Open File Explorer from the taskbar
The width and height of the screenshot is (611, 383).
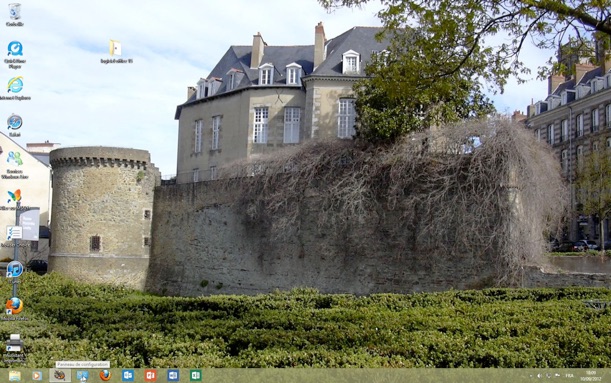(14, 376)
